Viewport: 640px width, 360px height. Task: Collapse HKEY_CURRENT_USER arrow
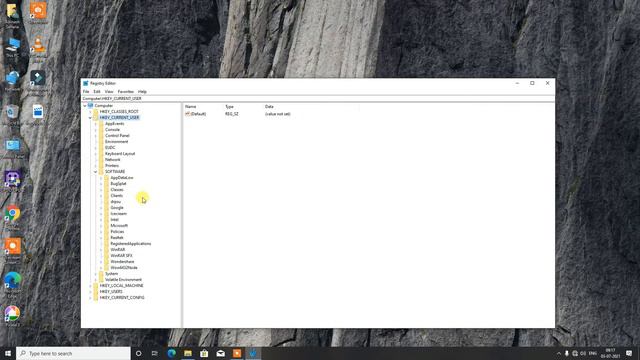(x=90, y=118)
